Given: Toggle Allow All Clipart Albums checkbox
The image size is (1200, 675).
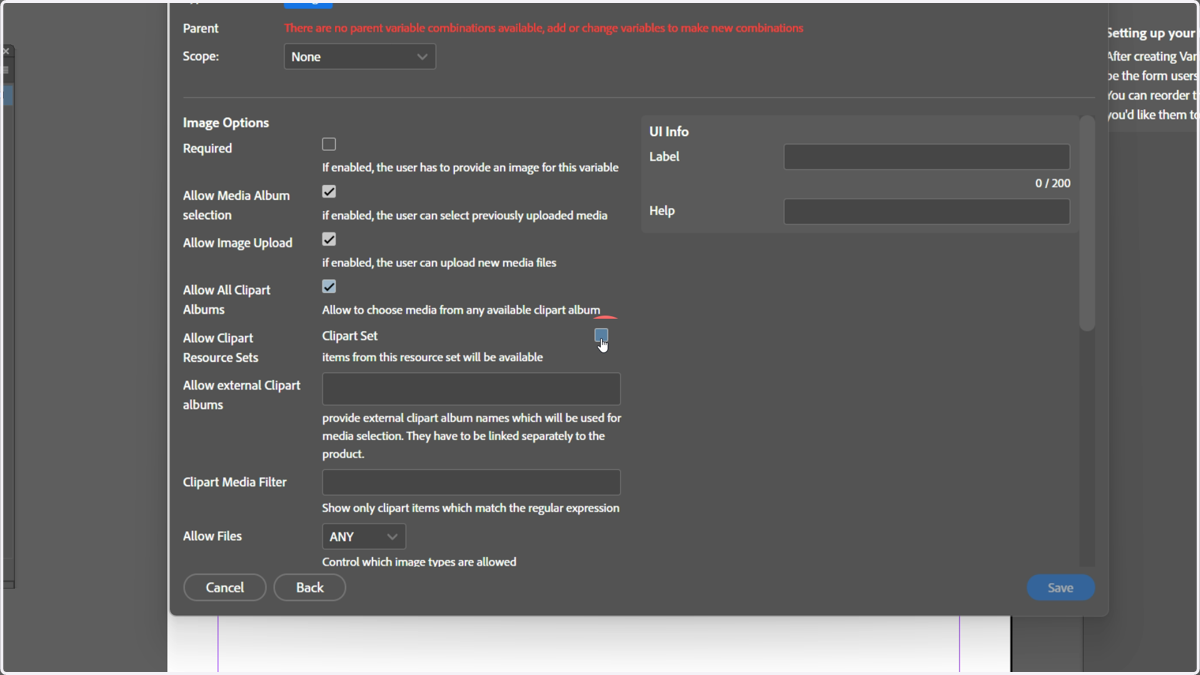Looking at the screenshot, I should 329,286.
